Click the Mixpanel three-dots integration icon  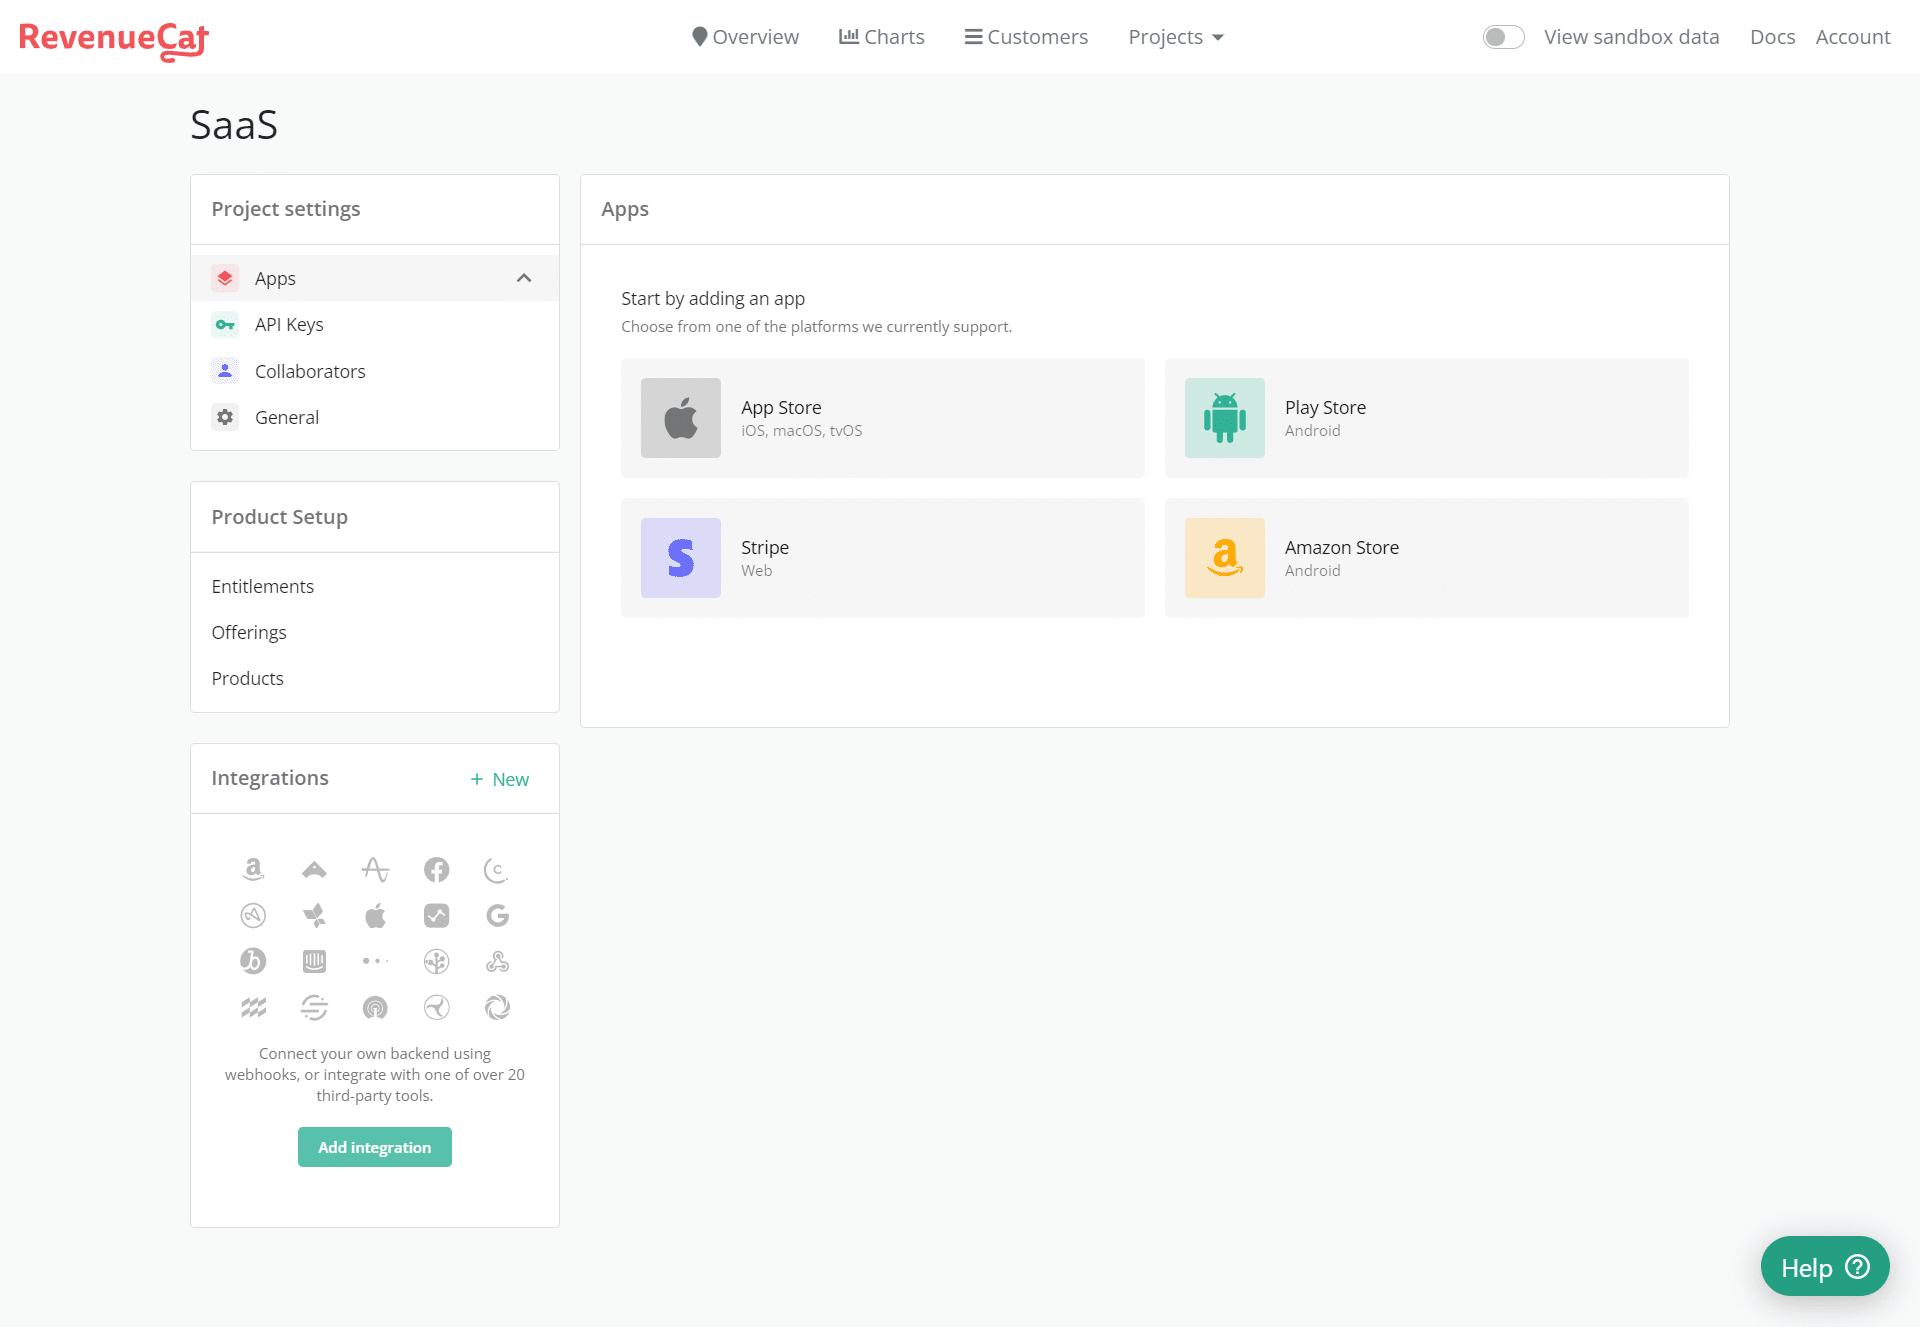[x=375, y=961]
